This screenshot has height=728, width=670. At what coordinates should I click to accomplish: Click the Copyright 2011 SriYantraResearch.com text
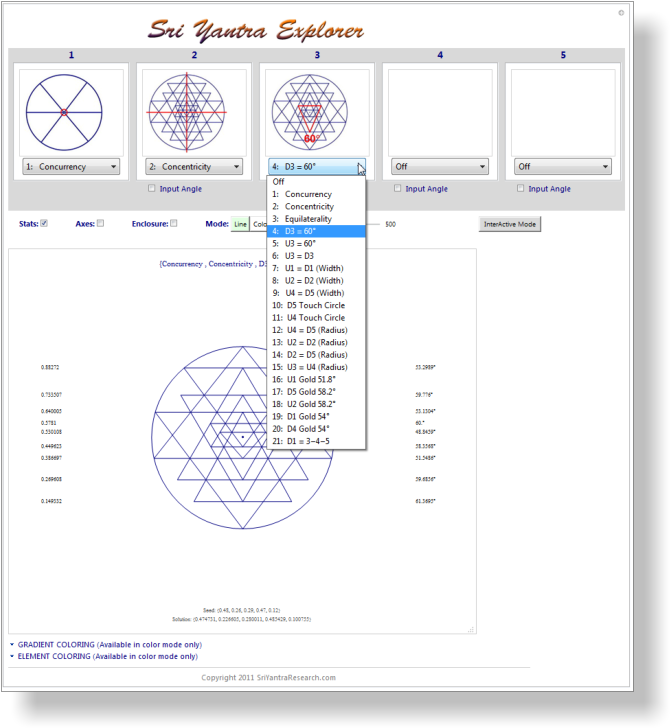268,677
